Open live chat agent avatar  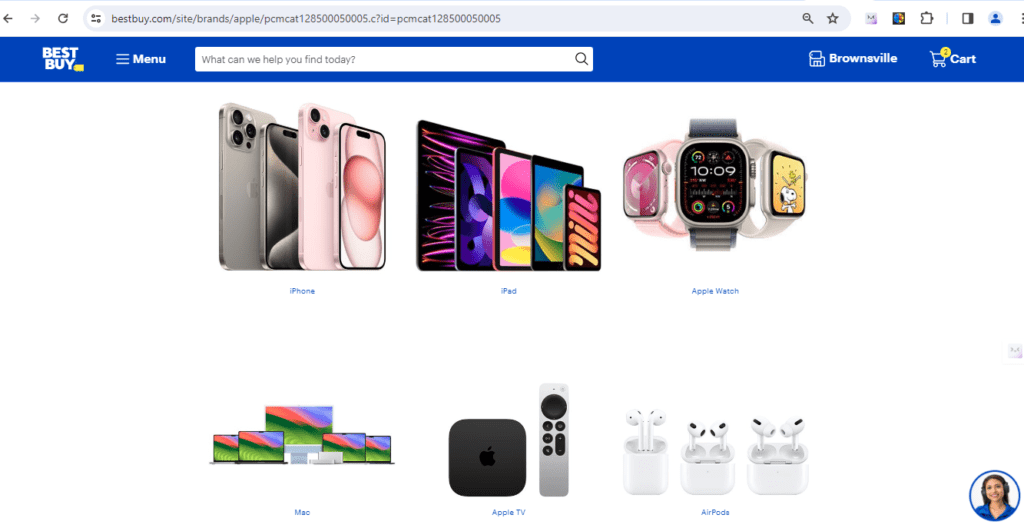995,495
